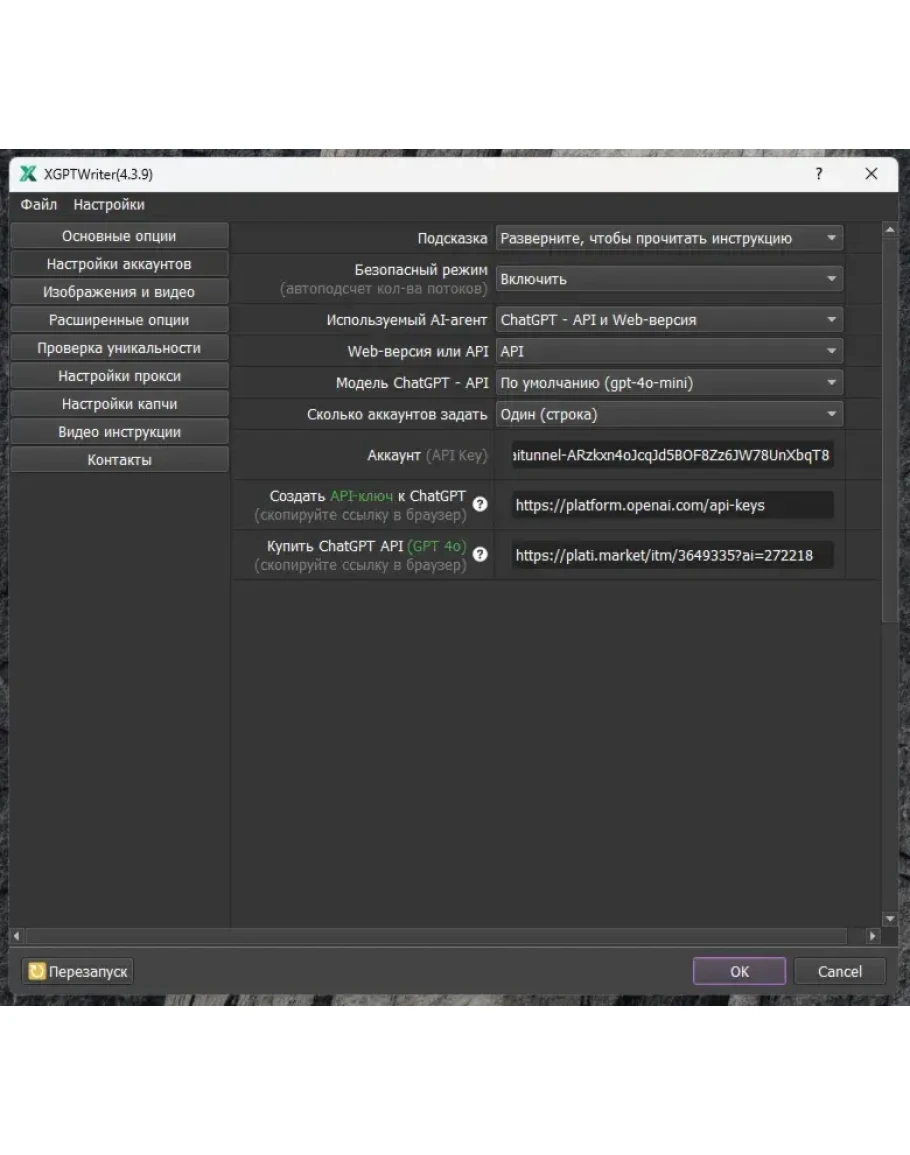Click the platform.openai.com api-keys URL field
This screenshot has width=910, height=1155.
point(673,505)
